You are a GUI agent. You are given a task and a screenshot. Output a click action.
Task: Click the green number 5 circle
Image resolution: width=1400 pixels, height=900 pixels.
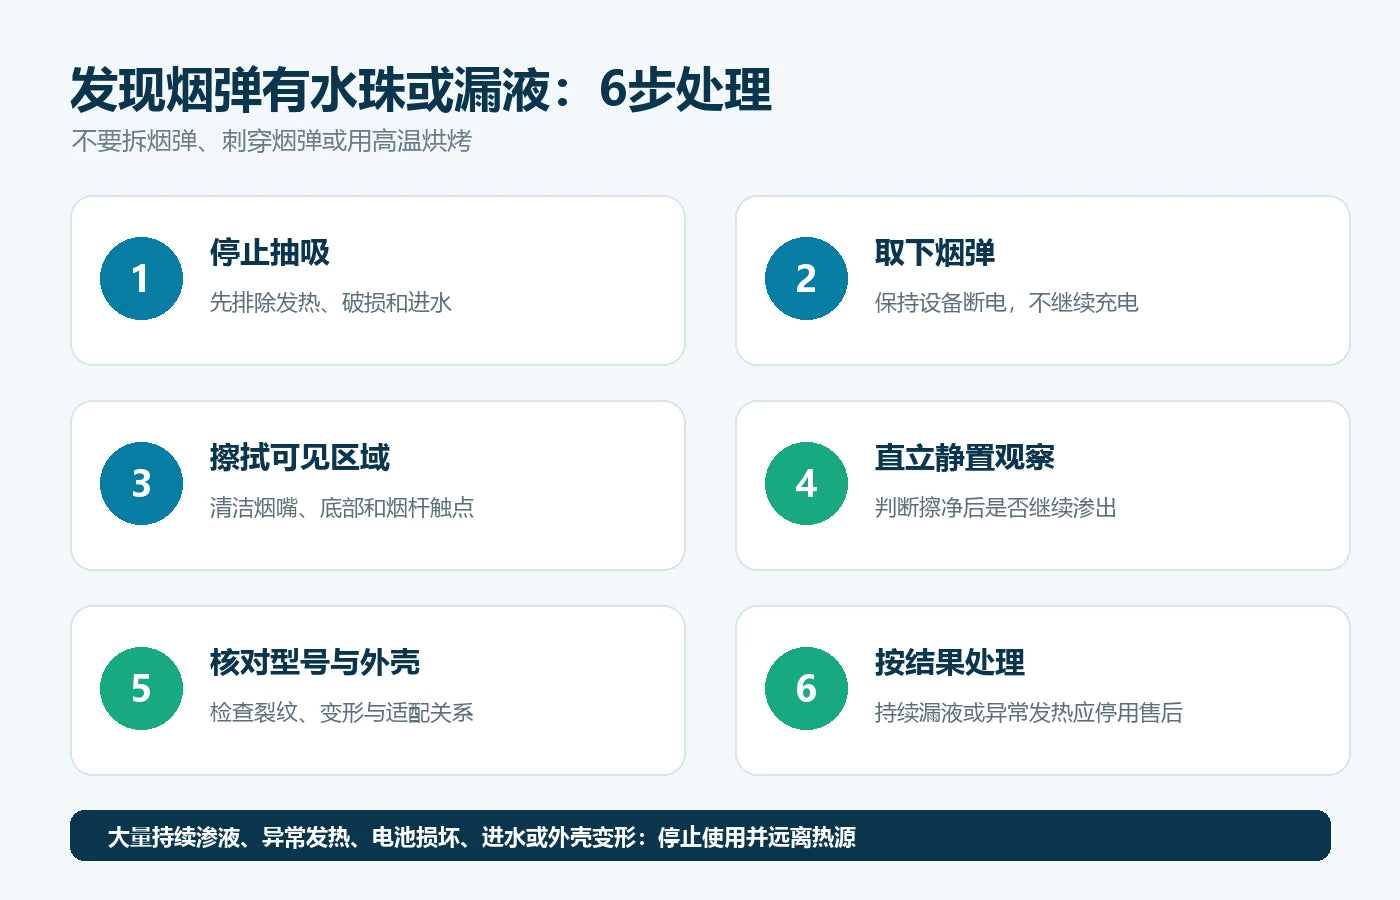[x=141, y=688]
